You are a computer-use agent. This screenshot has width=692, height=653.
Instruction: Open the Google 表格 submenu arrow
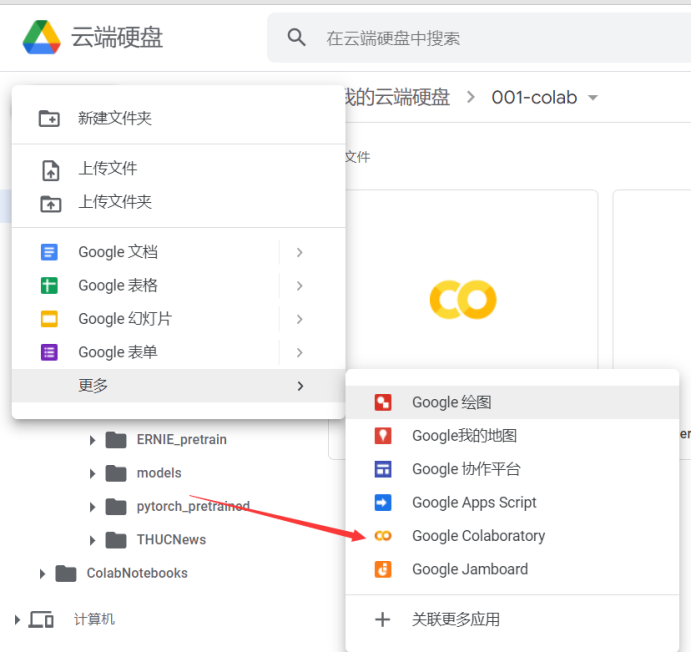pyautogui.click(x=300, y=286)
